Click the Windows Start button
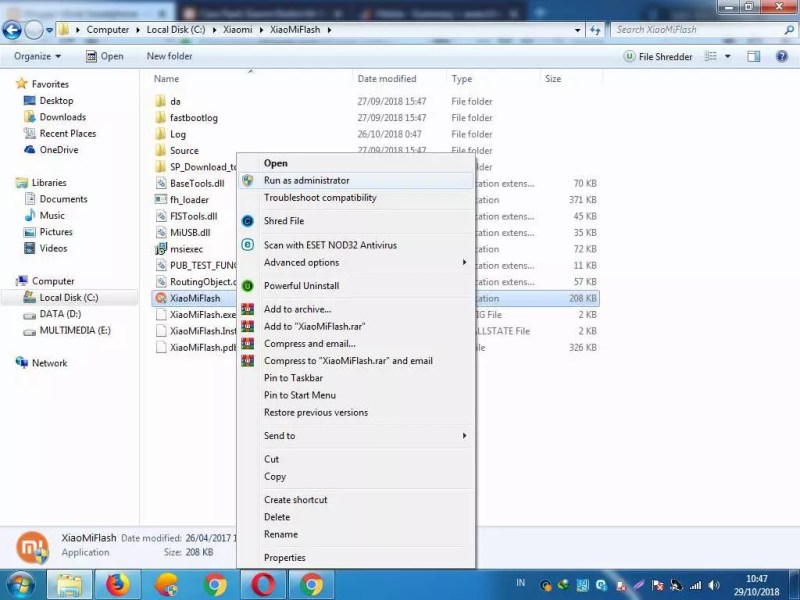Viewport: 800px width, 600px height. [20, 585]
